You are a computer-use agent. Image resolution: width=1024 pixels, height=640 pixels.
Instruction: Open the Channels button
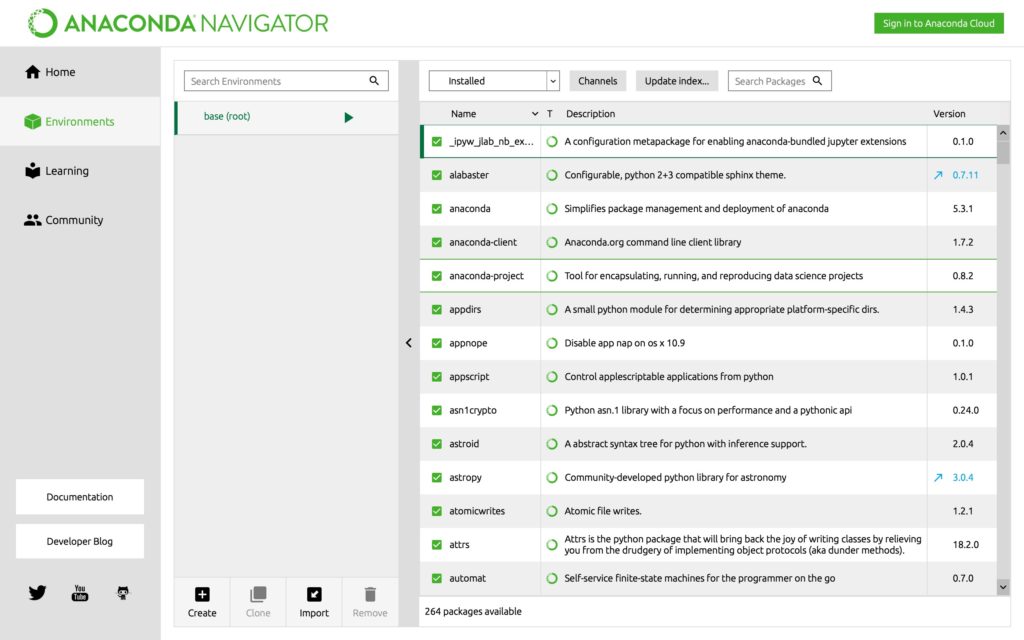point(598,80)
